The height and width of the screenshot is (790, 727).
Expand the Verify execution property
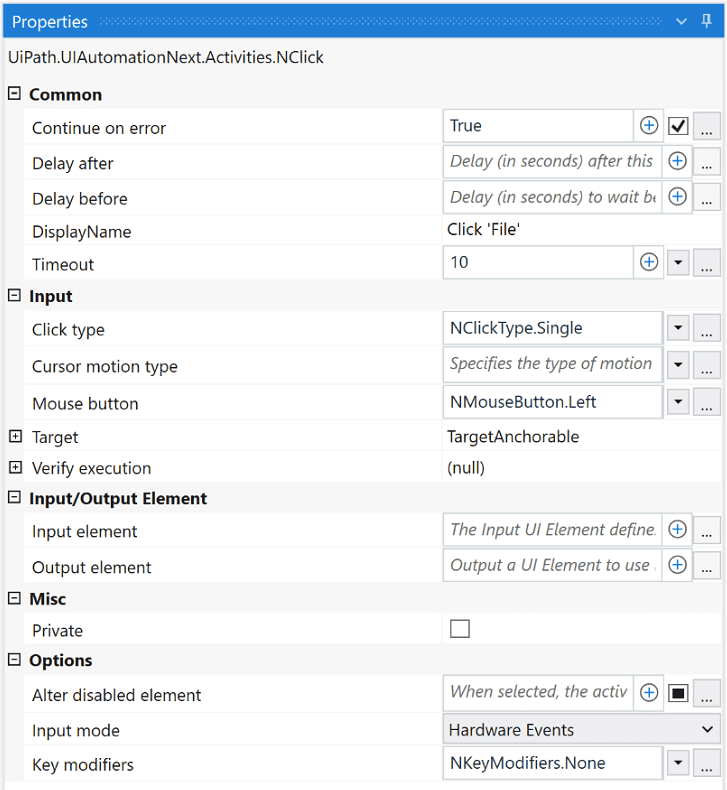point(15,468)
